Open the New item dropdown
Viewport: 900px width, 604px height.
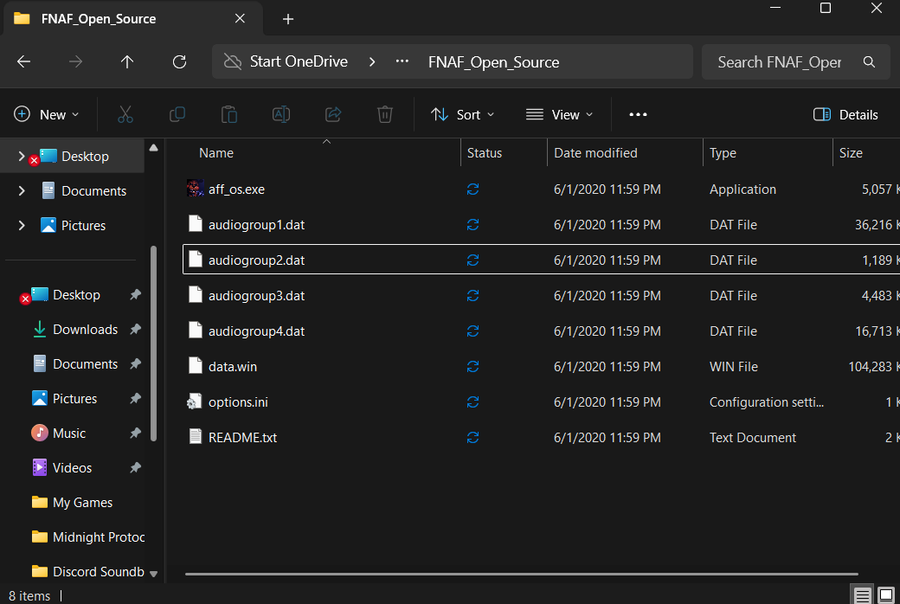[x=46, y=114]
